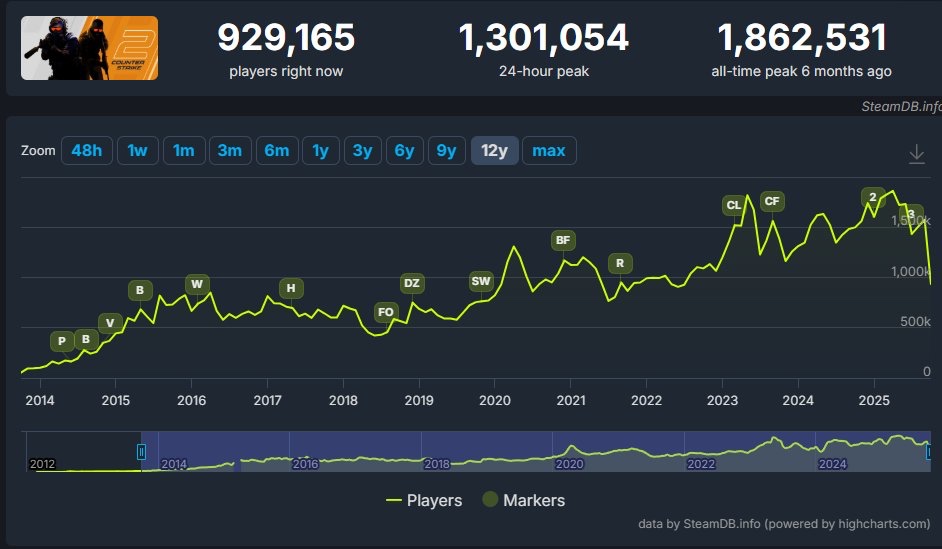Click the 3 marker in 2025
The height and width of the screenshot is (549, 942).
pyautogui.click(x=911, y=214)
